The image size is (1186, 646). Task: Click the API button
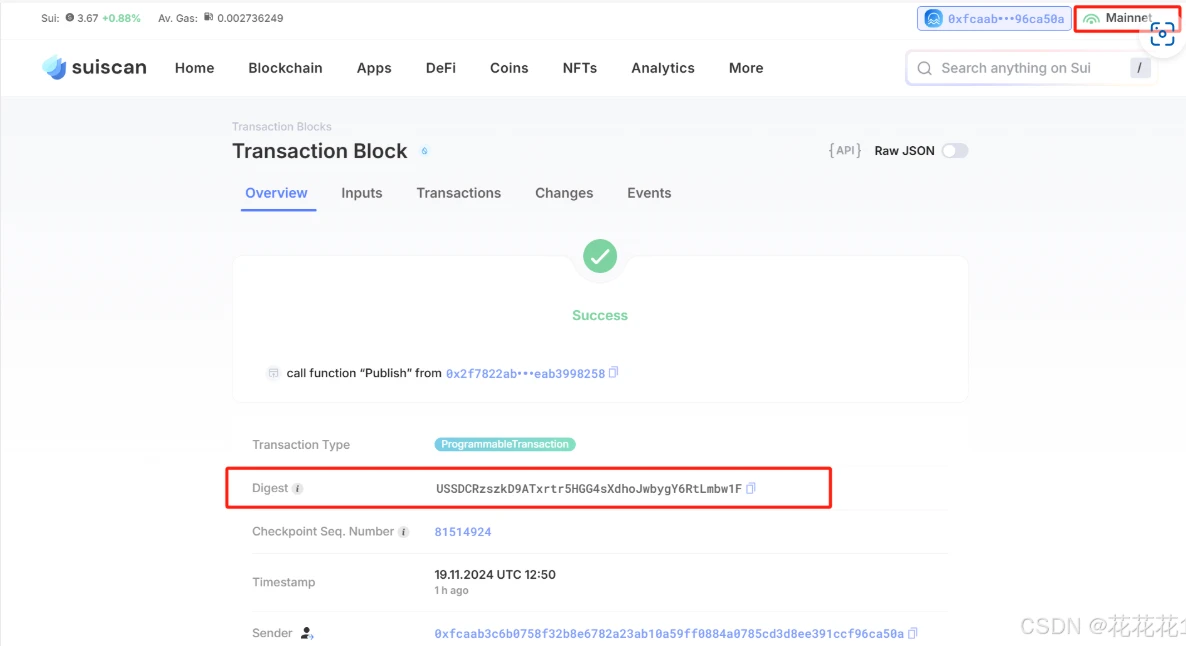click(x=845, y=151)
